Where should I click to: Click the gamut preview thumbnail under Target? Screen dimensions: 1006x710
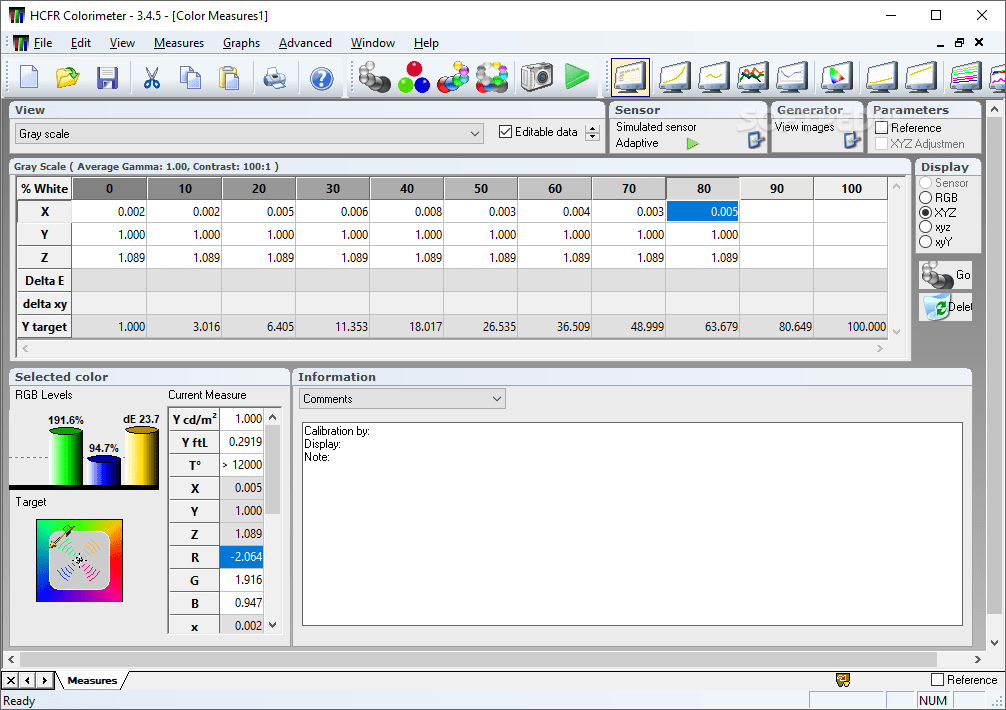coord(79,561)
